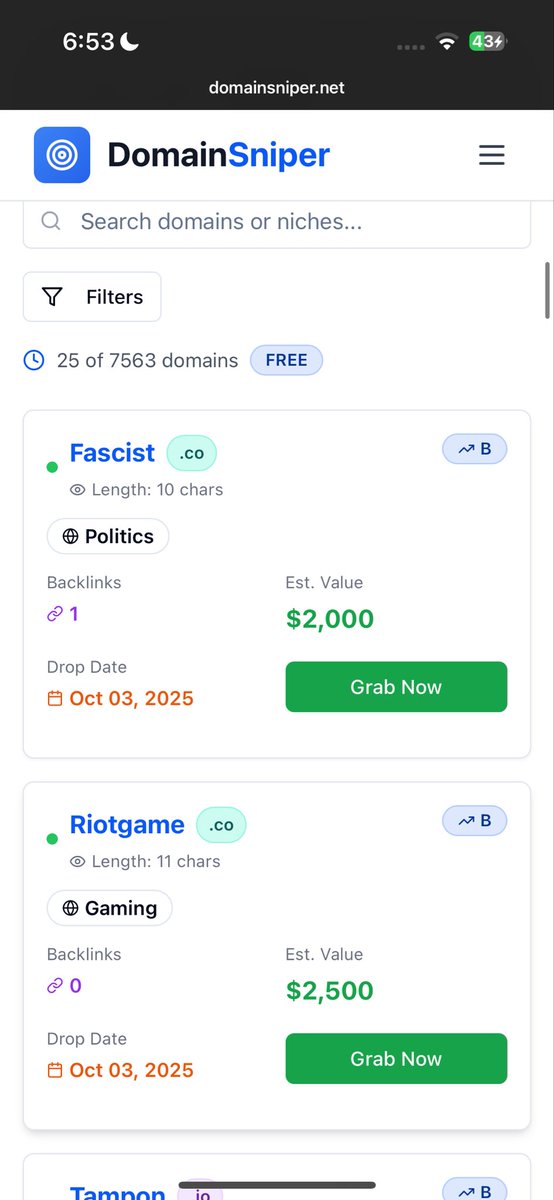Viewport: 554px width, 1200px height.
Task: Click the calendar icon on Fascist drop date
Action: pos(55,698)
